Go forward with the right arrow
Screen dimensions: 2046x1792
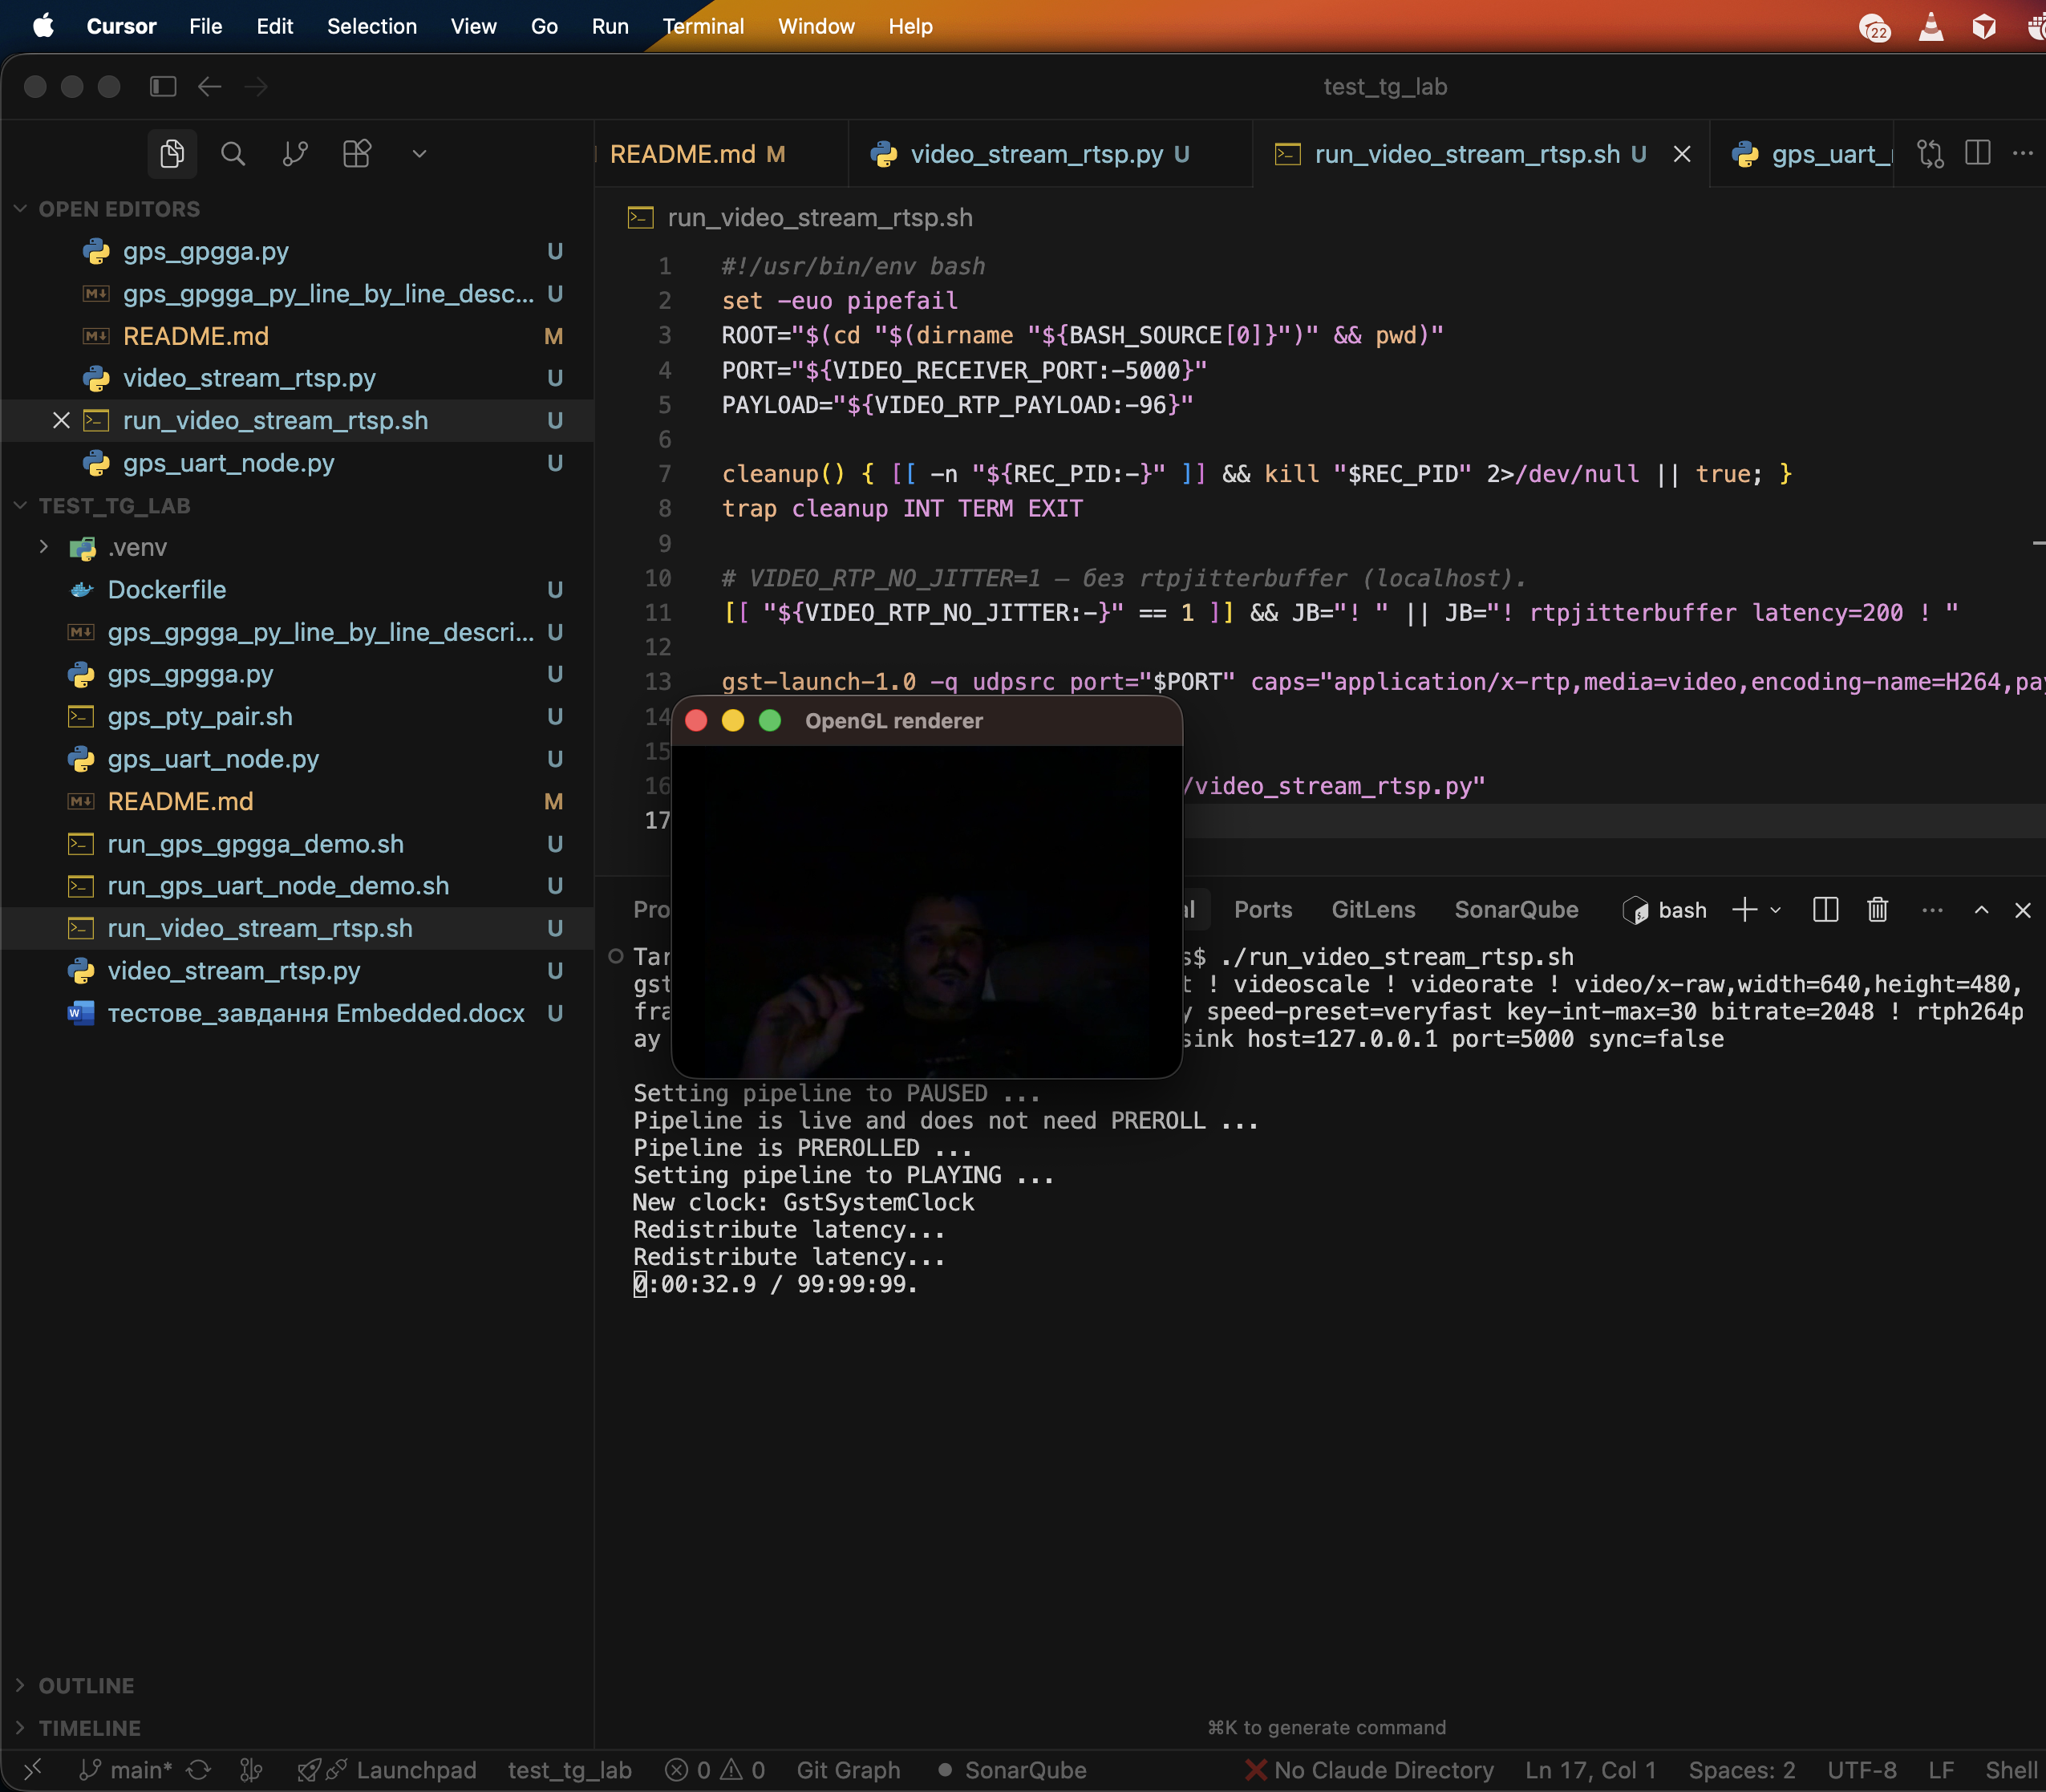pos(256,87)
